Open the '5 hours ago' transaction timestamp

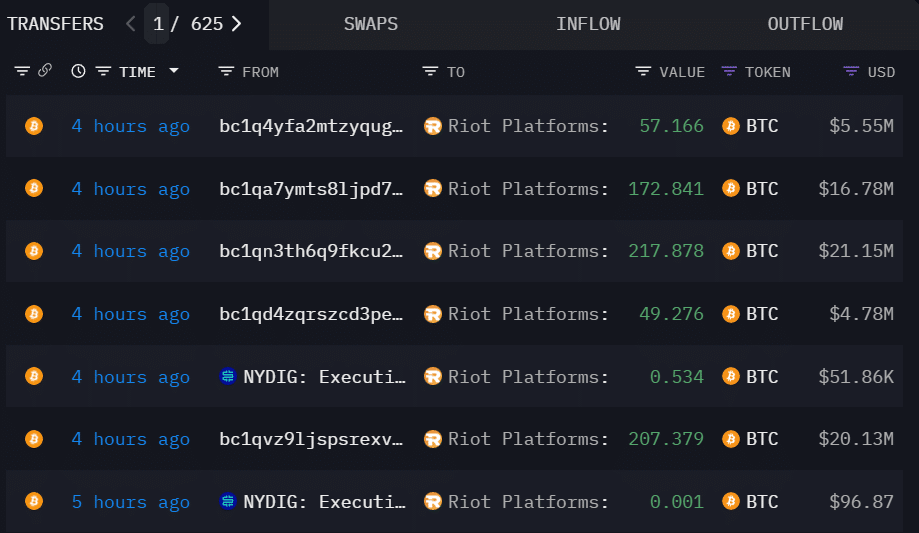point(130,502)
